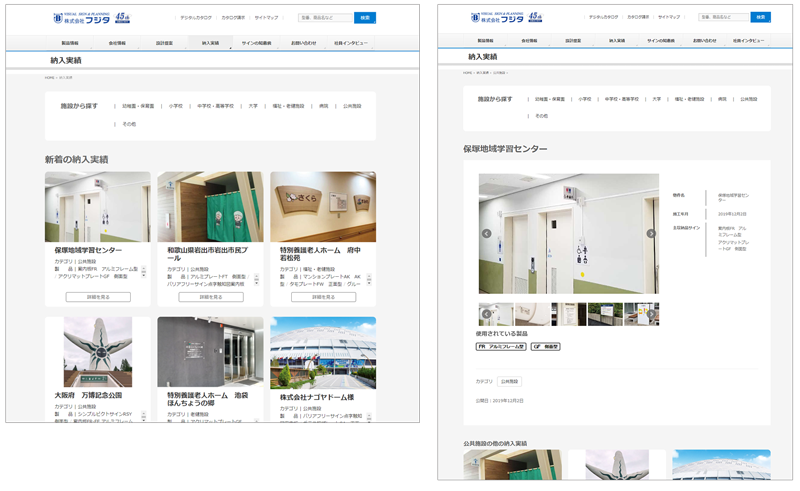Click the 45th anniversary badge on left page
This screenshot has height=491, width=800.
[x=122, y=18]
